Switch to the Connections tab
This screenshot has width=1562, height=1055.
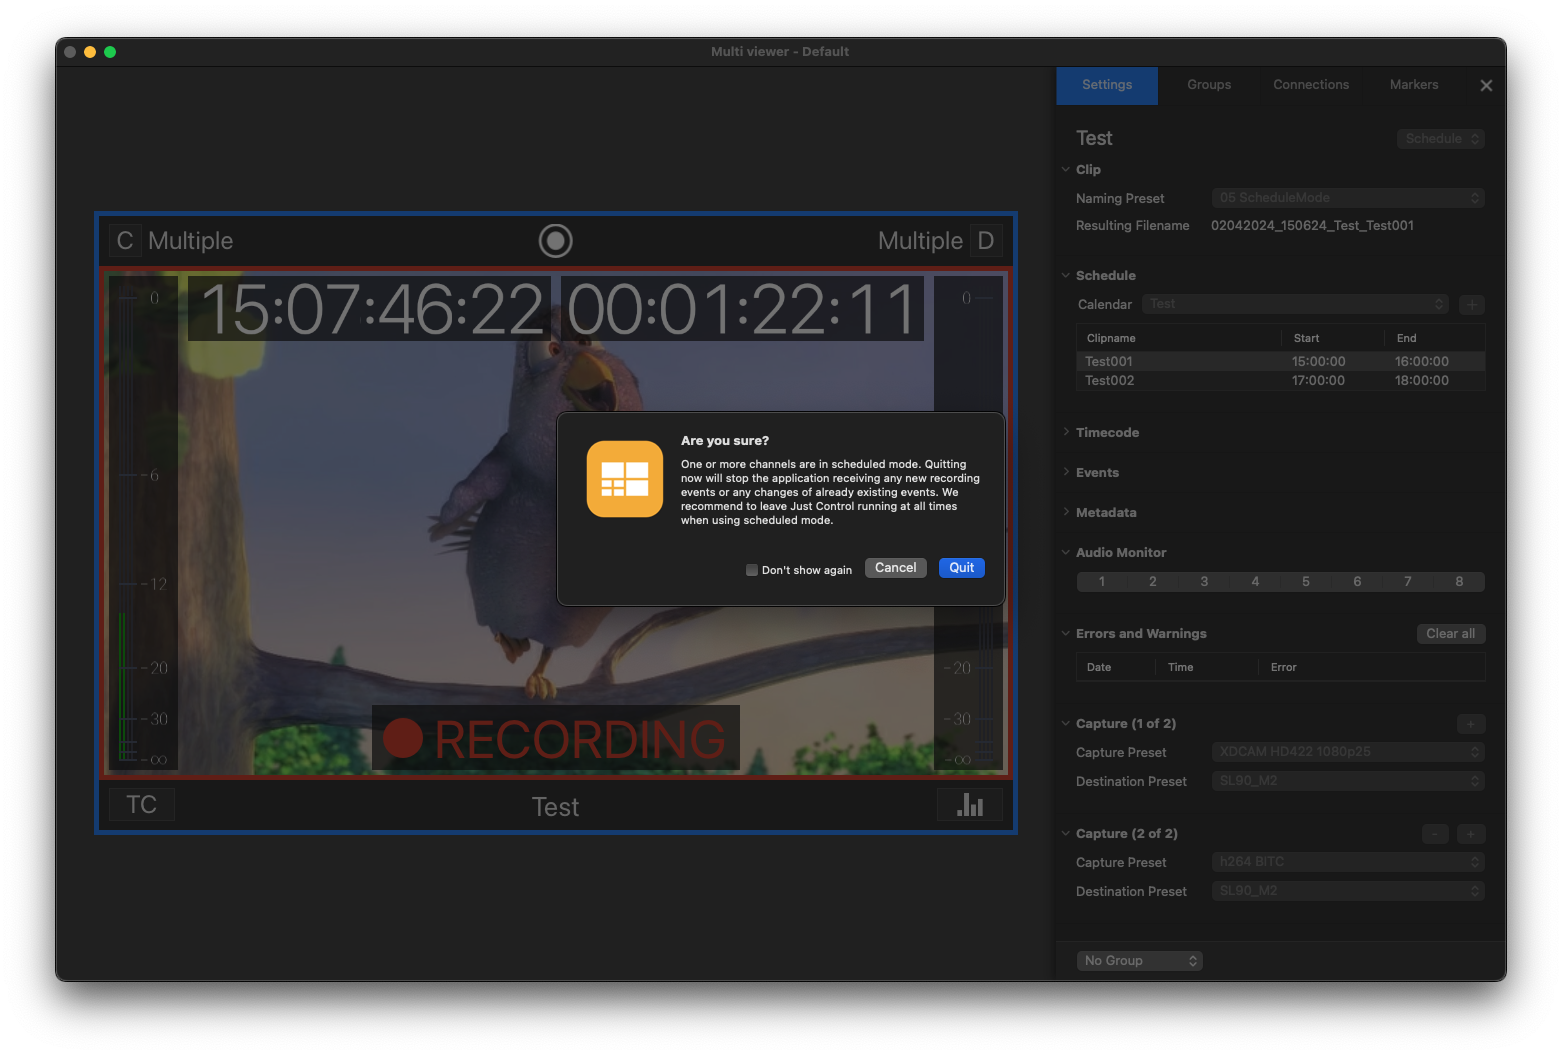click(1311, 86)
